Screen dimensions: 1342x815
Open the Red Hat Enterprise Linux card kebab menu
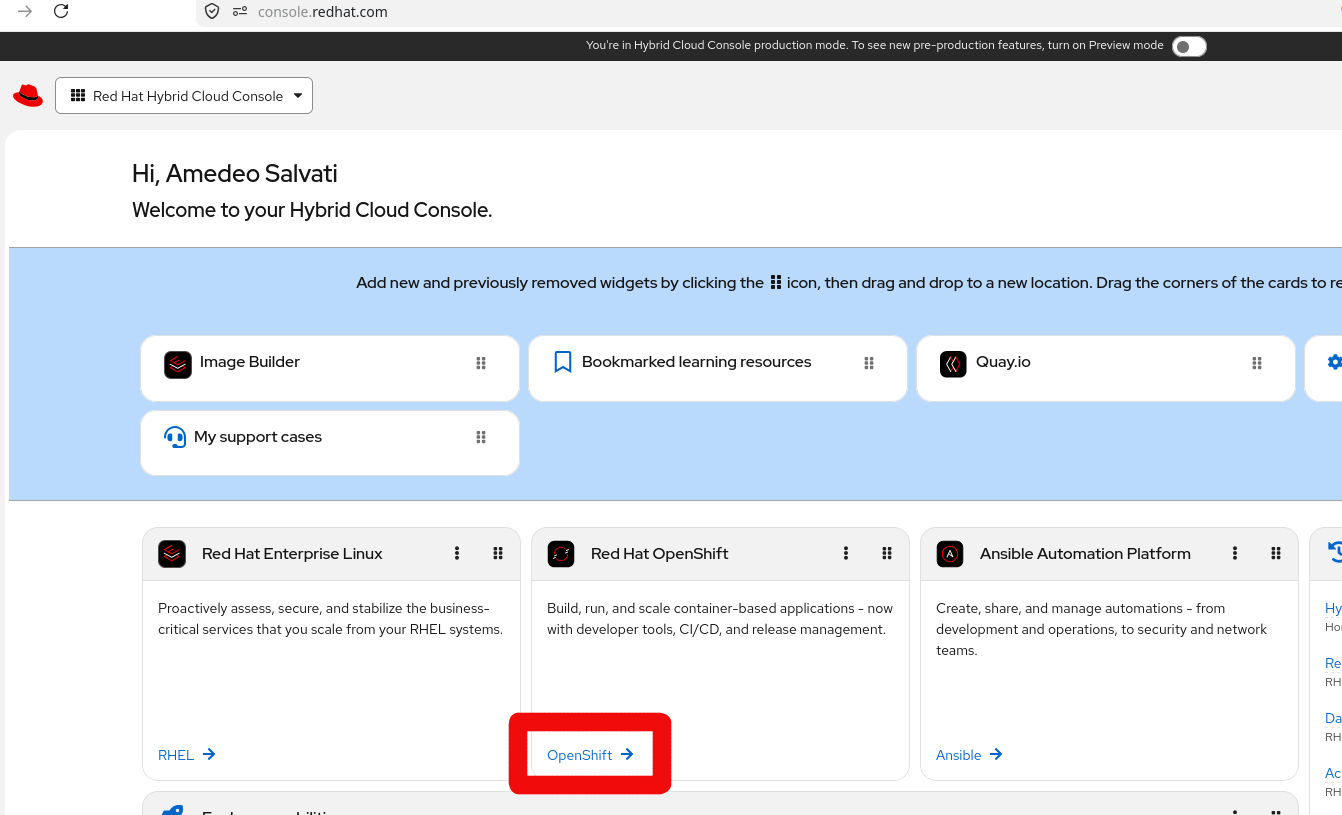[x=457, y=553]
